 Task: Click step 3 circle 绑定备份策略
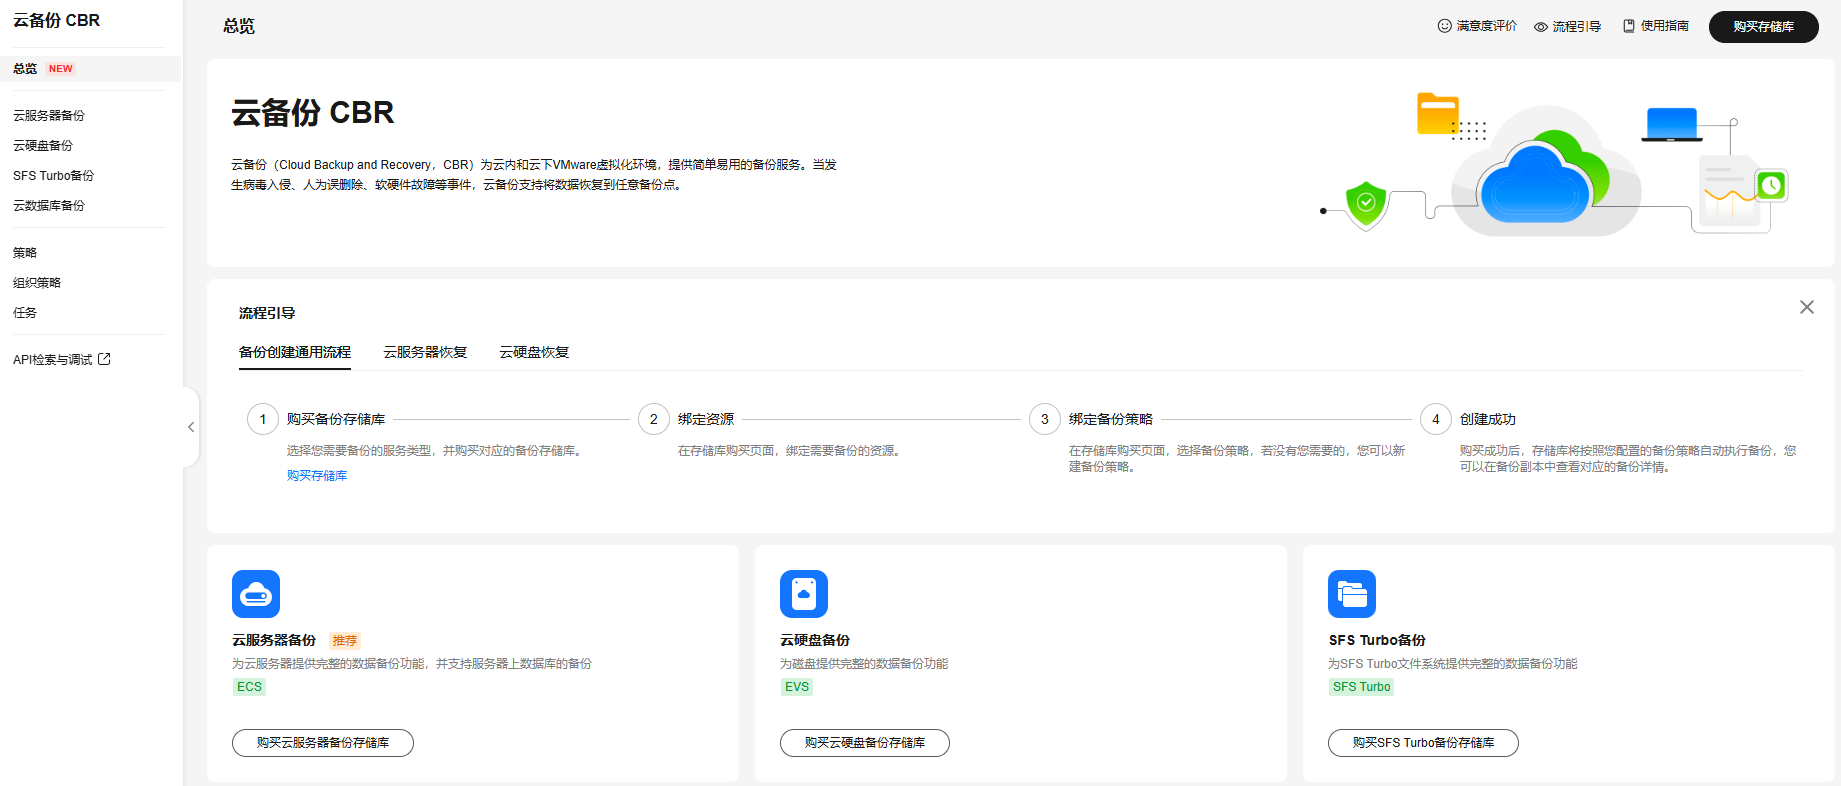click(x=1045, y=419)
